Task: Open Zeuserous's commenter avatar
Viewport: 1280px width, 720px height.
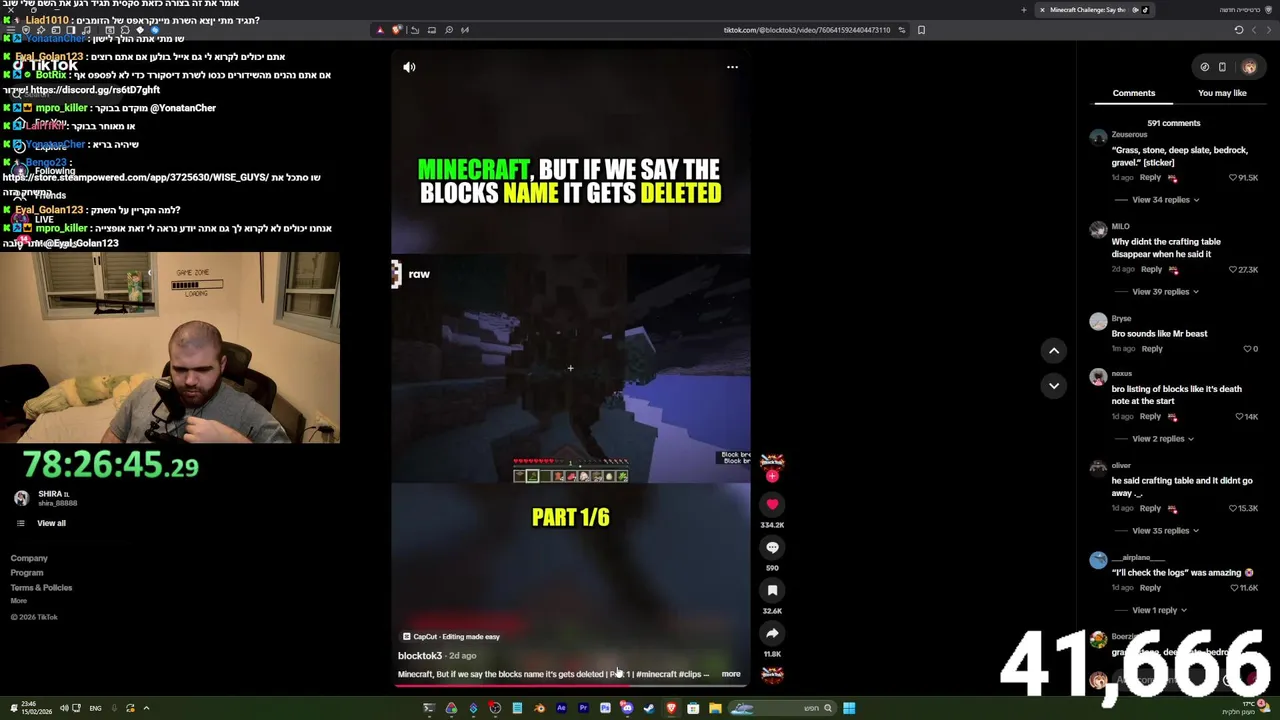Action: pyautogui.click(x=1099, y=138)
